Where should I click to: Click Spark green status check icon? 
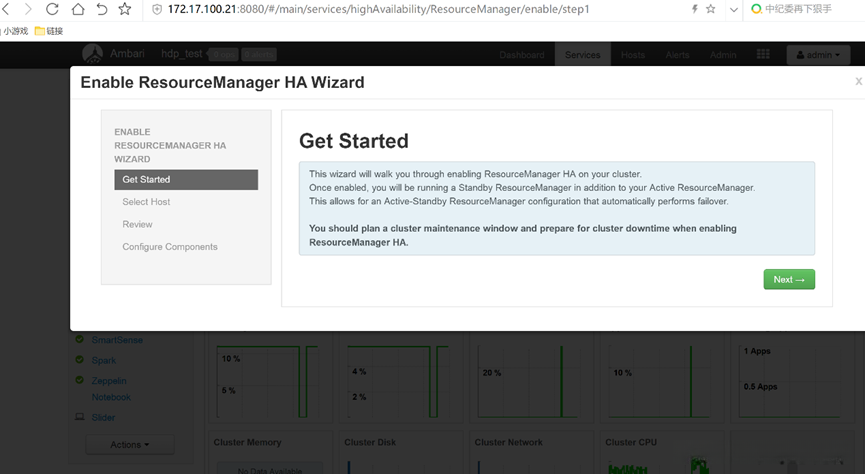pyautogui.click(x=79, y=360)
